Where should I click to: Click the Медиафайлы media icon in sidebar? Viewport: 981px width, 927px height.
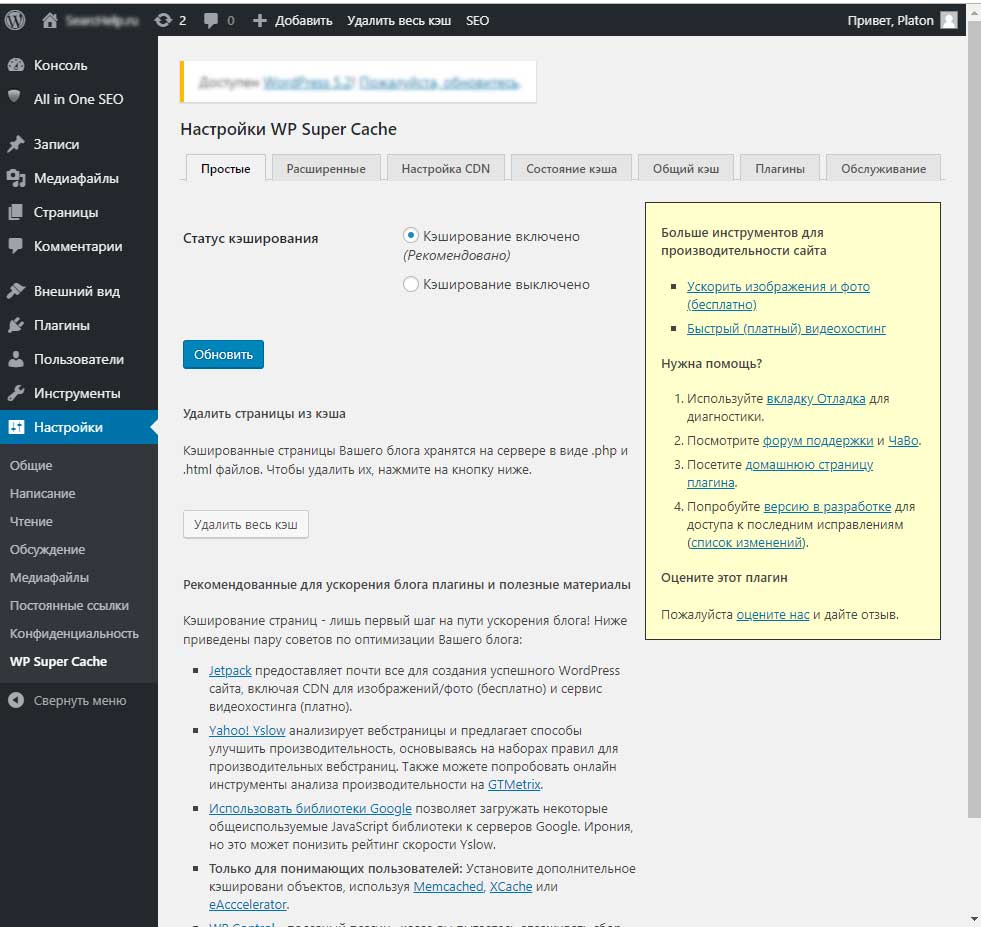tap(16, 178)
